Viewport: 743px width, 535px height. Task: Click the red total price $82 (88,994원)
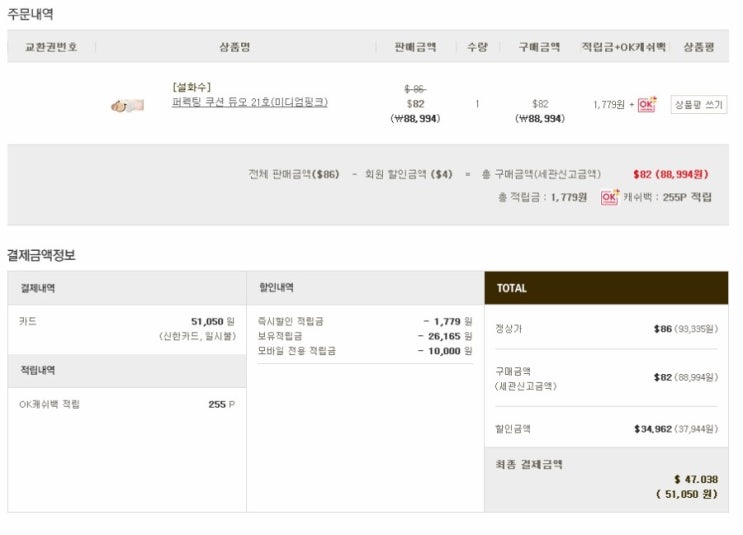pyautogui.click(x=670, y=173)
